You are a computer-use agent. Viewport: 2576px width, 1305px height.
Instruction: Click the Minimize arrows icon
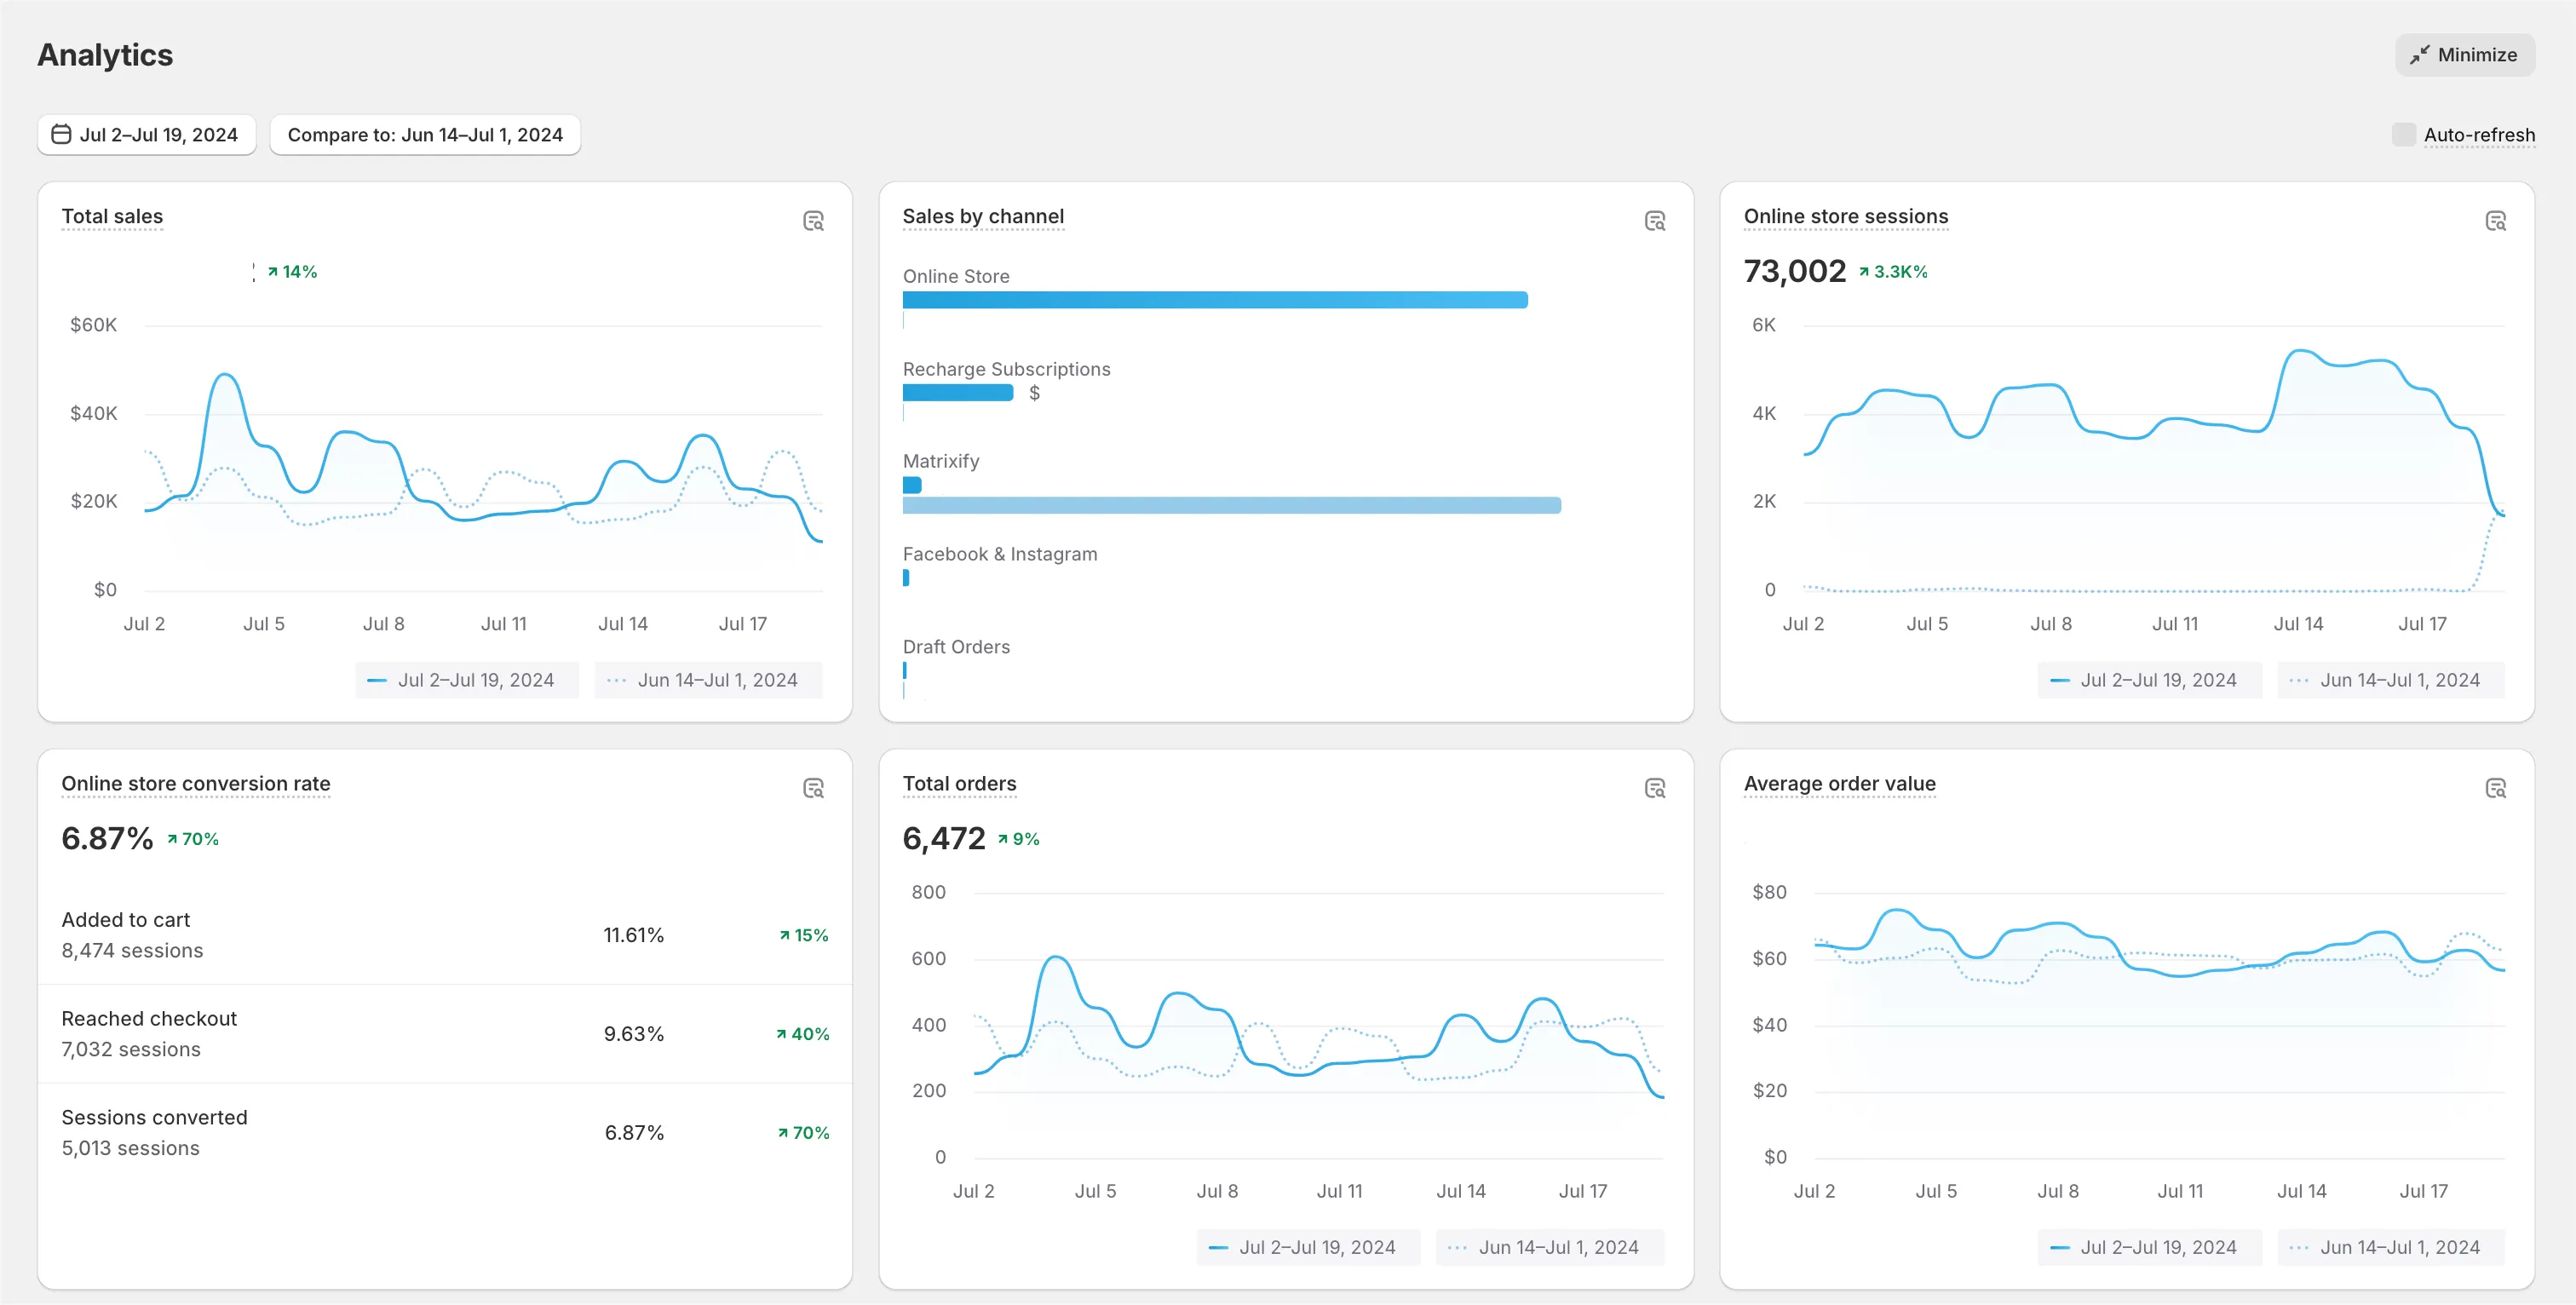pyautogui.click(x=2419, y=55)
